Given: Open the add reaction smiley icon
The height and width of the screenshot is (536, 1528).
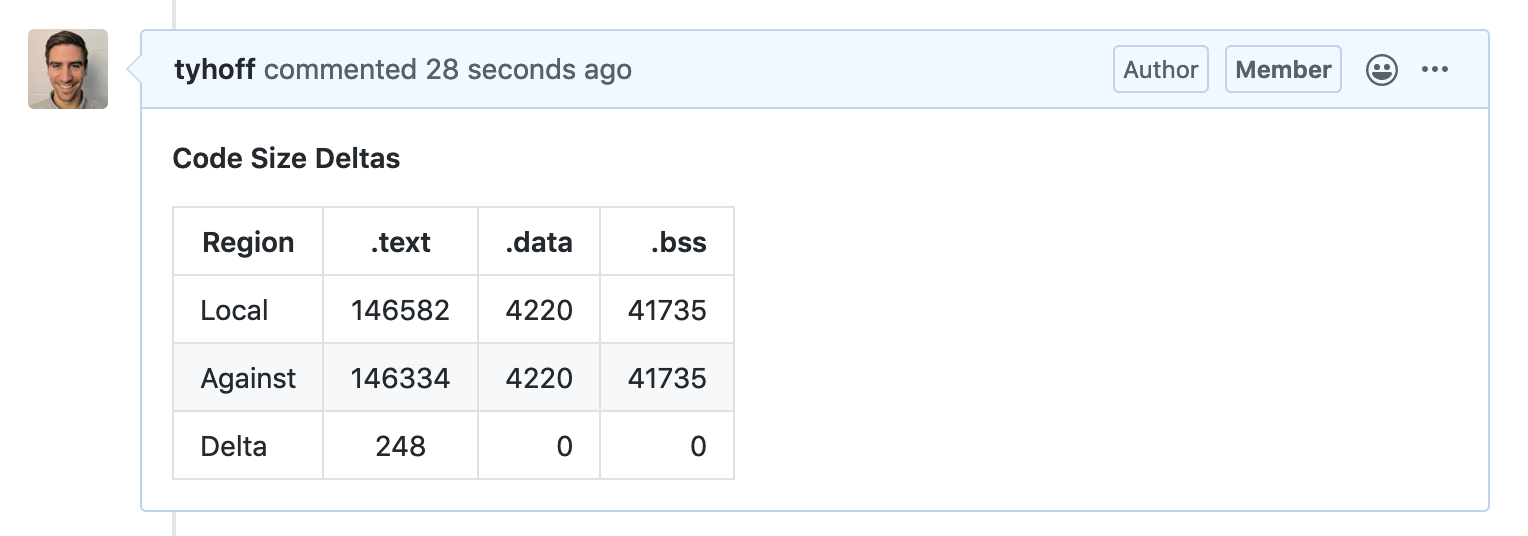Looking at the screenshot, I should [1381, 70].
